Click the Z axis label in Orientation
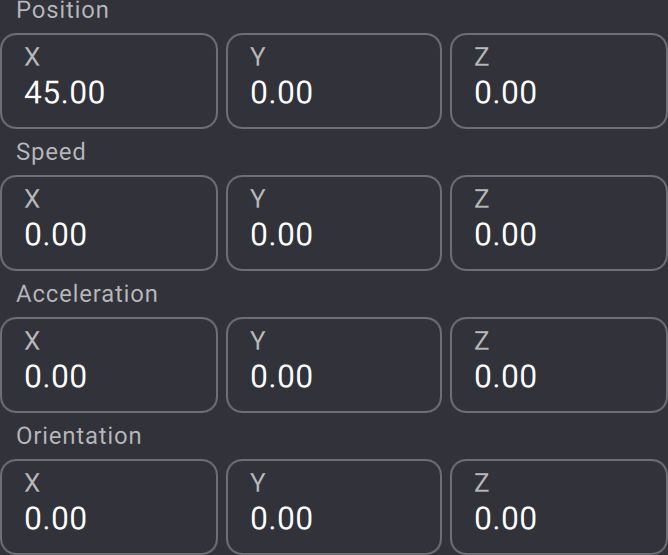 482,483
